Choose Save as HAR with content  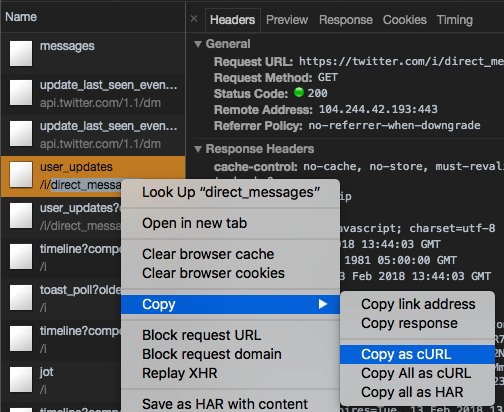(x=231, y=404)
